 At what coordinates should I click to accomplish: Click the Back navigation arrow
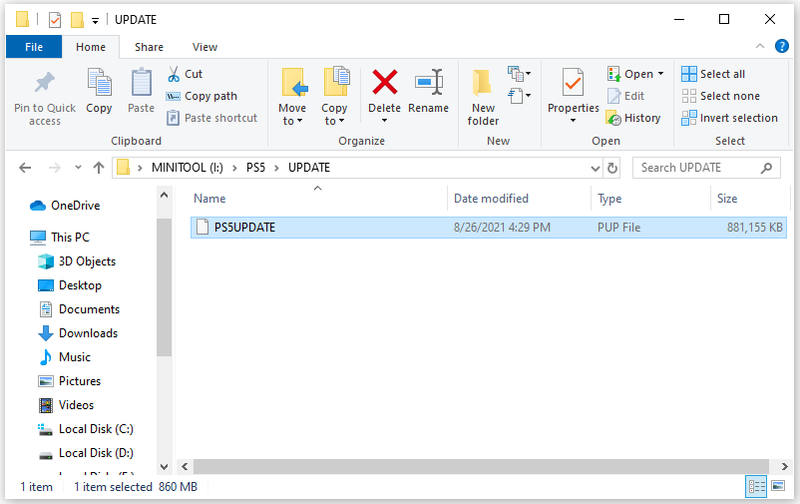(25, 168)
